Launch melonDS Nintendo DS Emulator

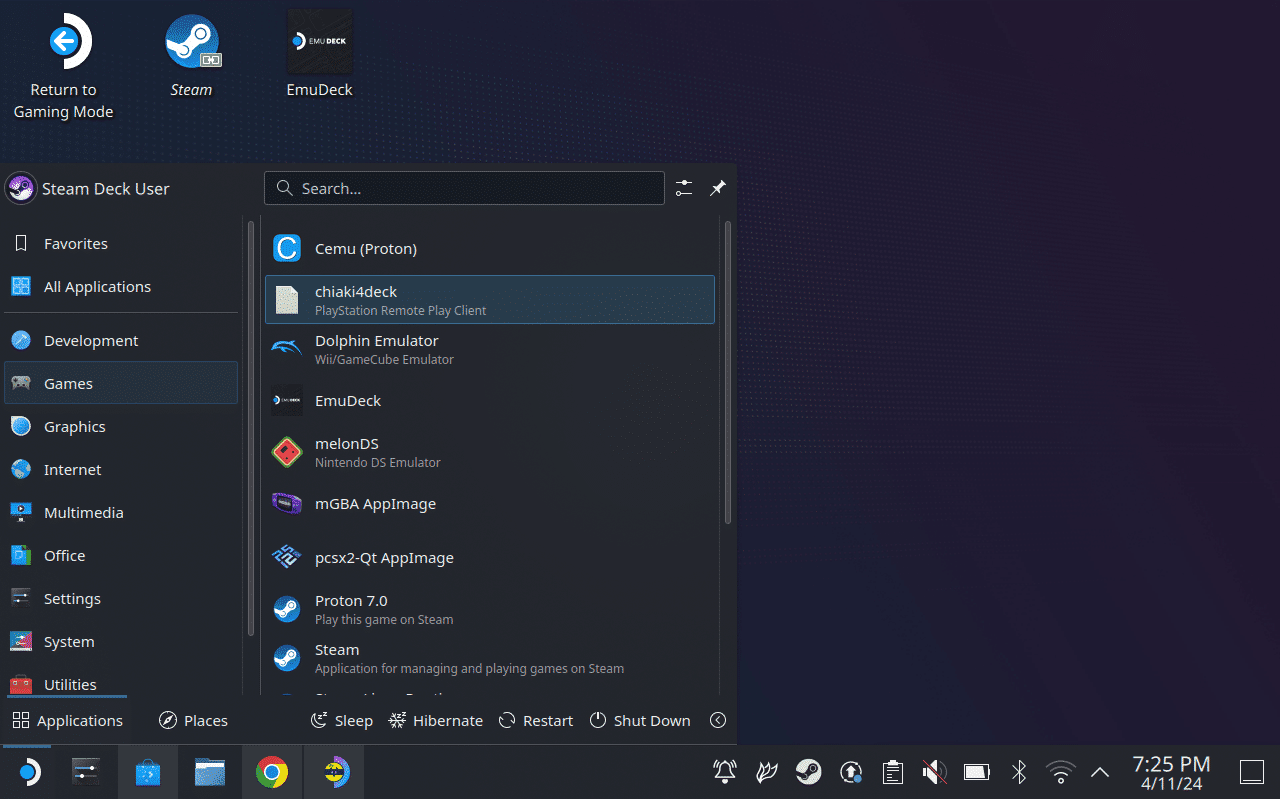(490, 452)
